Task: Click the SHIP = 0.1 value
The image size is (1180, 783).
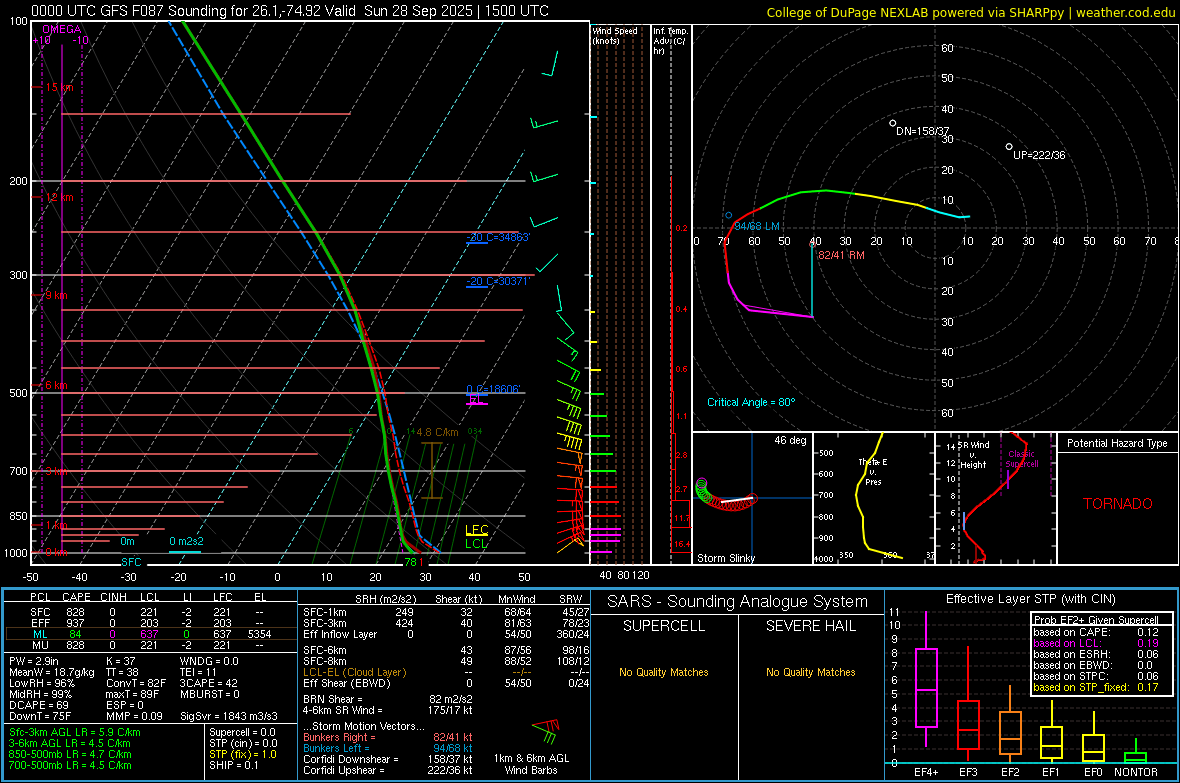Action: click(x=234, y=765)
